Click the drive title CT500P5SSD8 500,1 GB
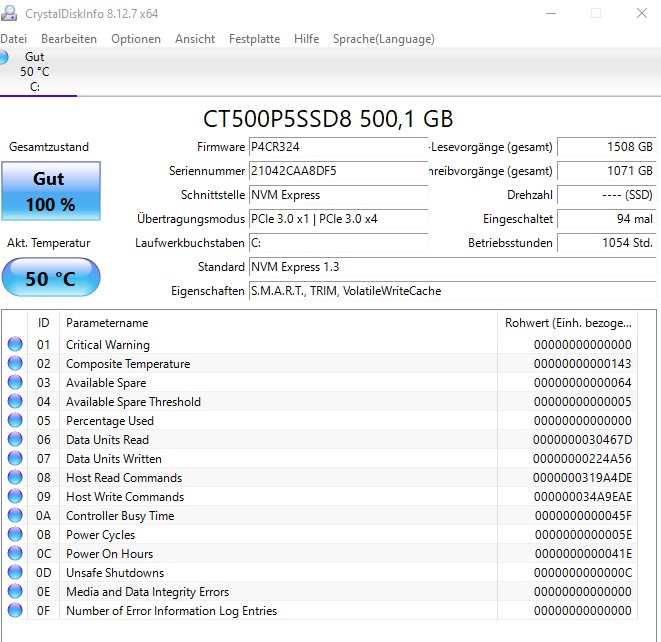 (328, 118)
